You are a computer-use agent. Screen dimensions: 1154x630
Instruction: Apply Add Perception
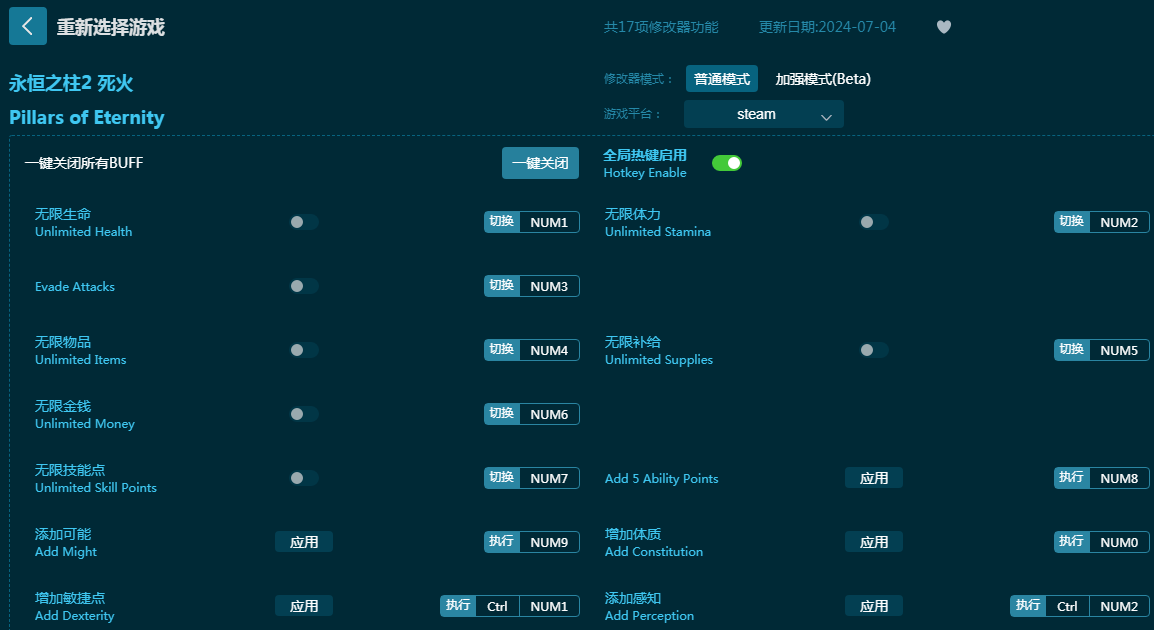(x=874, y=606)
